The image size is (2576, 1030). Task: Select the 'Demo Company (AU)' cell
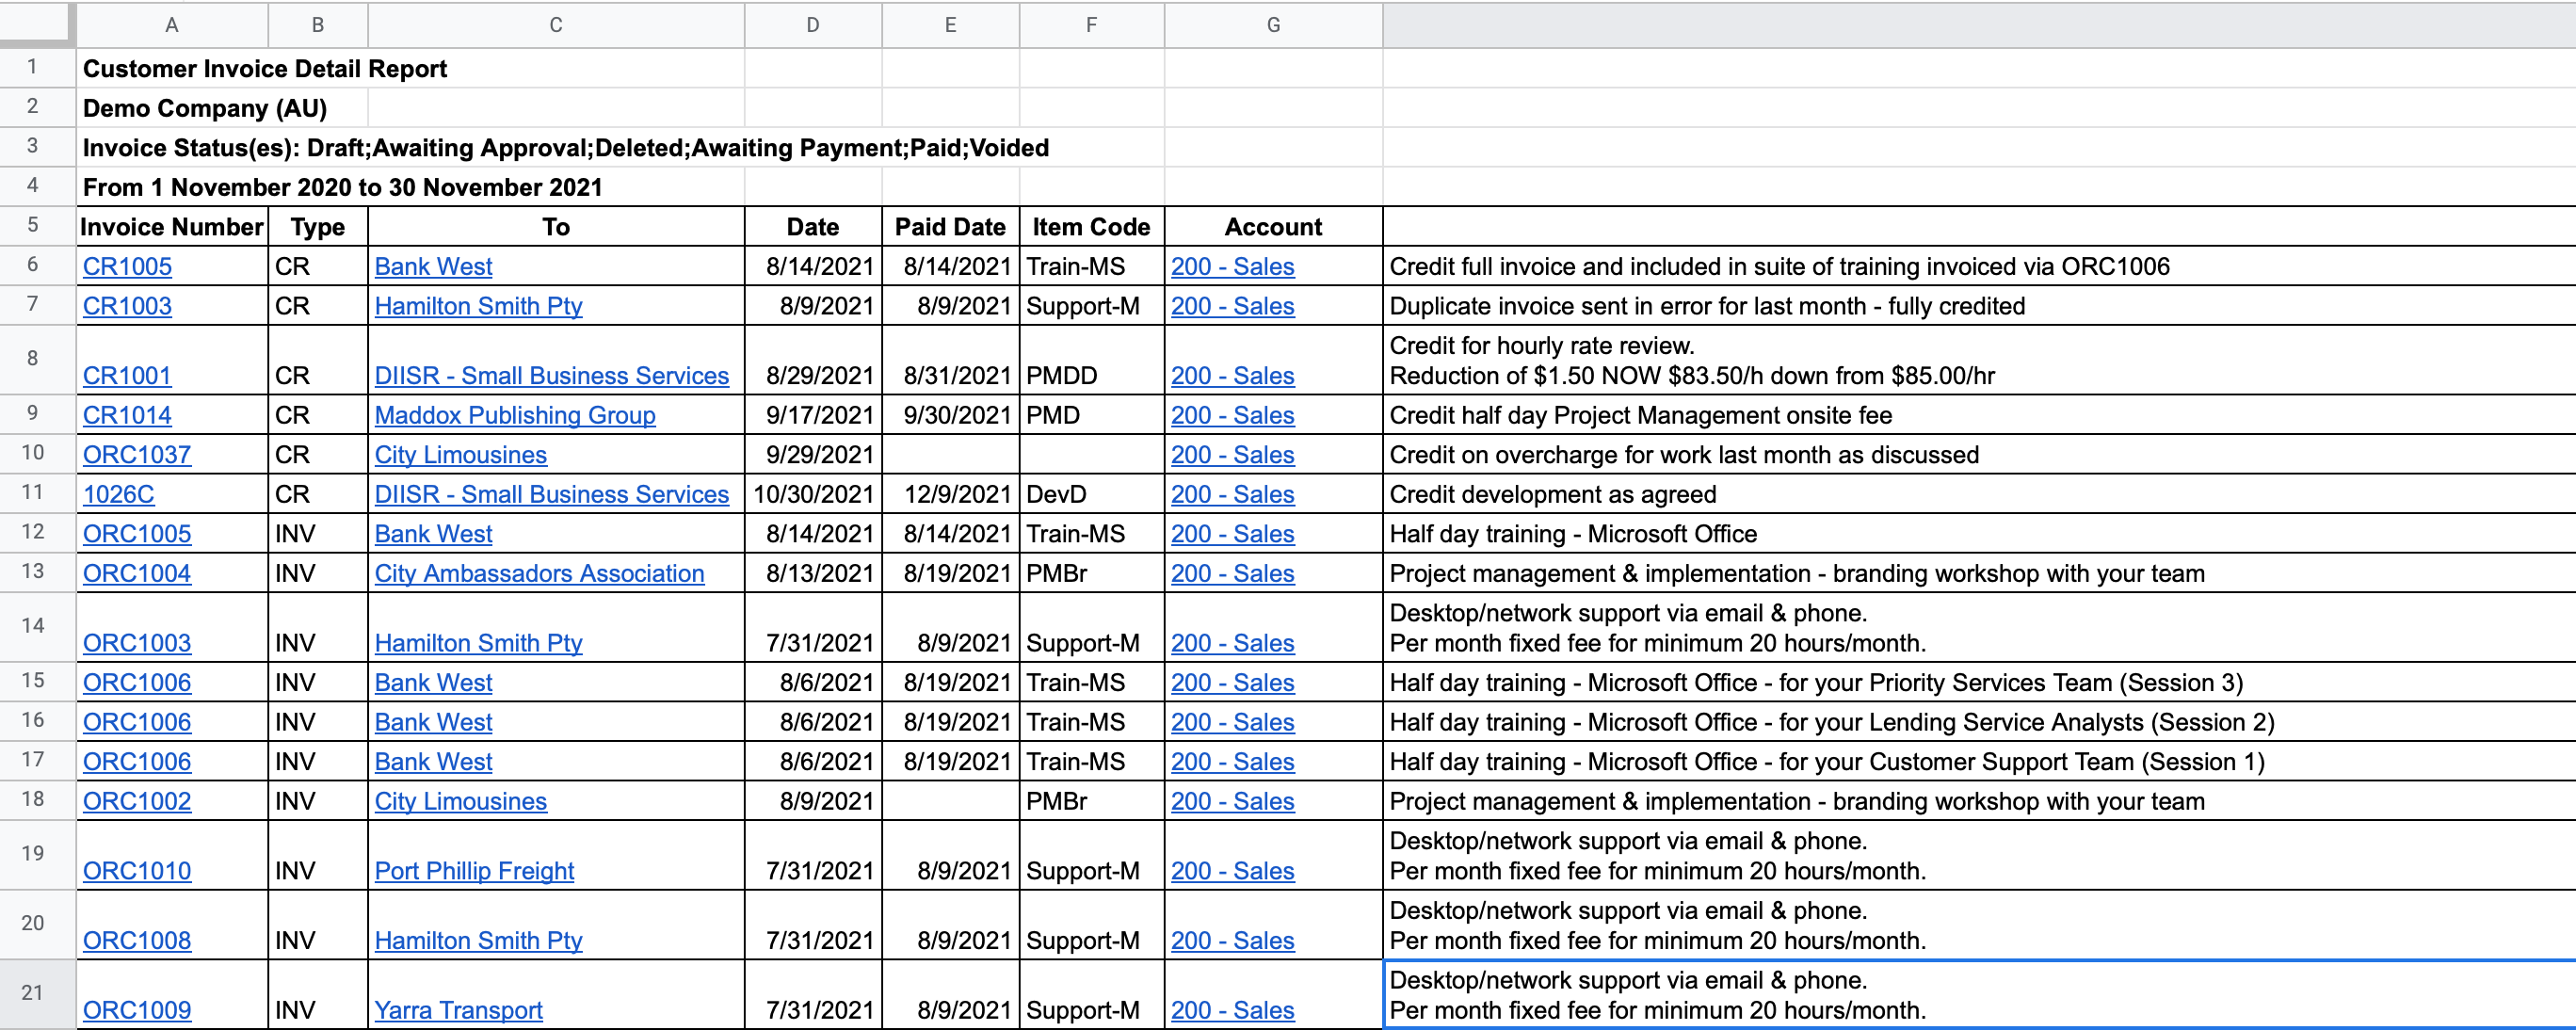point(222,108)
